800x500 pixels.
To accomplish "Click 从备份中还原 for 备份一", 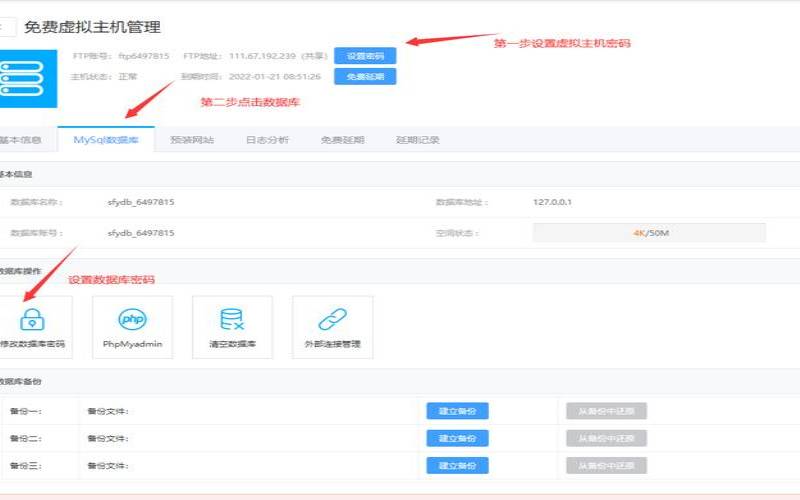I will (606, 411).
